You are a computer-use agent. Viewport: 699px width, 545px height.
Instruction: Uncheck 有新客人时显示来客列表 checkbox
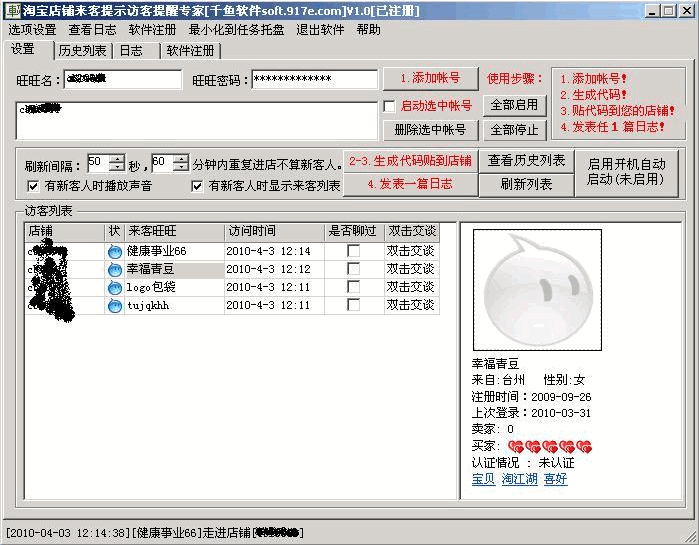(x=197, y=186)
